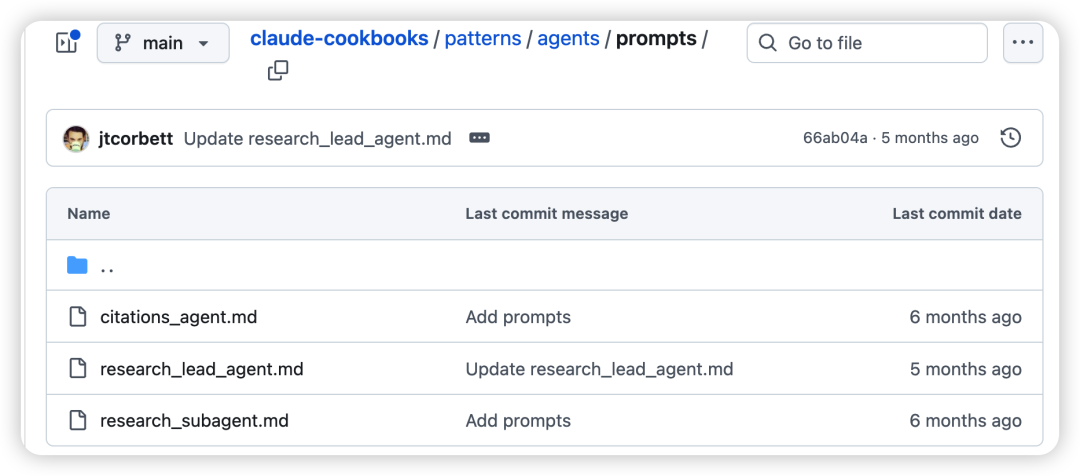The height and width of the screenshot is (476, 1080).
Task: Go up to the parent directory
Action: (x=107, y=266)
